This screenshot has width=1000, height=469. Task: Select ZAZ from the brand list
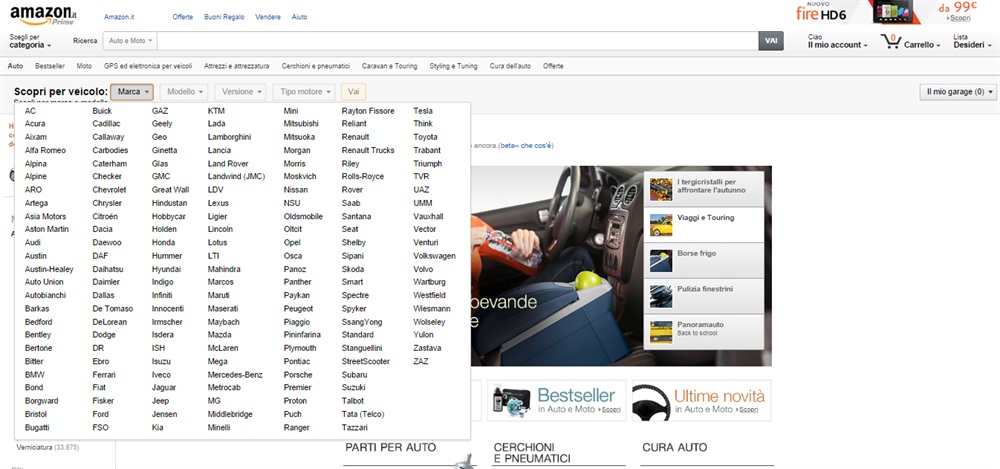(x=421, y=362)
